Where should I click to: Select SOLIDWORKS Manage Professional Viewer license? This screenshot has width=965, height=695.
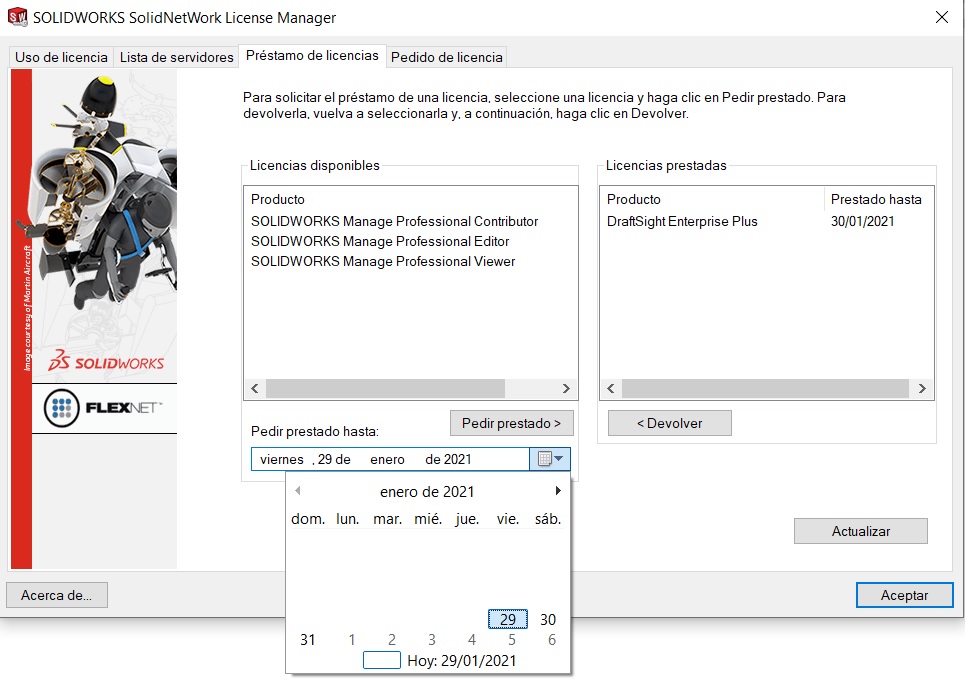(383, 261)
